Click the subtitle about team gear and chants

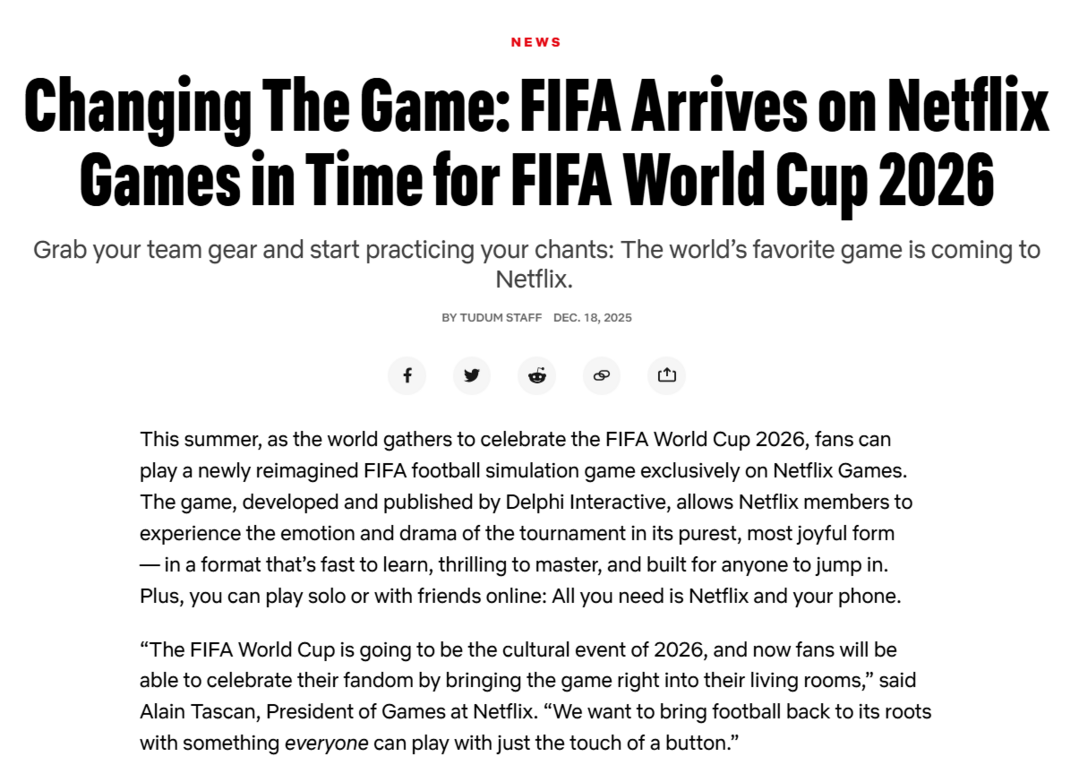click(x=537, y=262)
